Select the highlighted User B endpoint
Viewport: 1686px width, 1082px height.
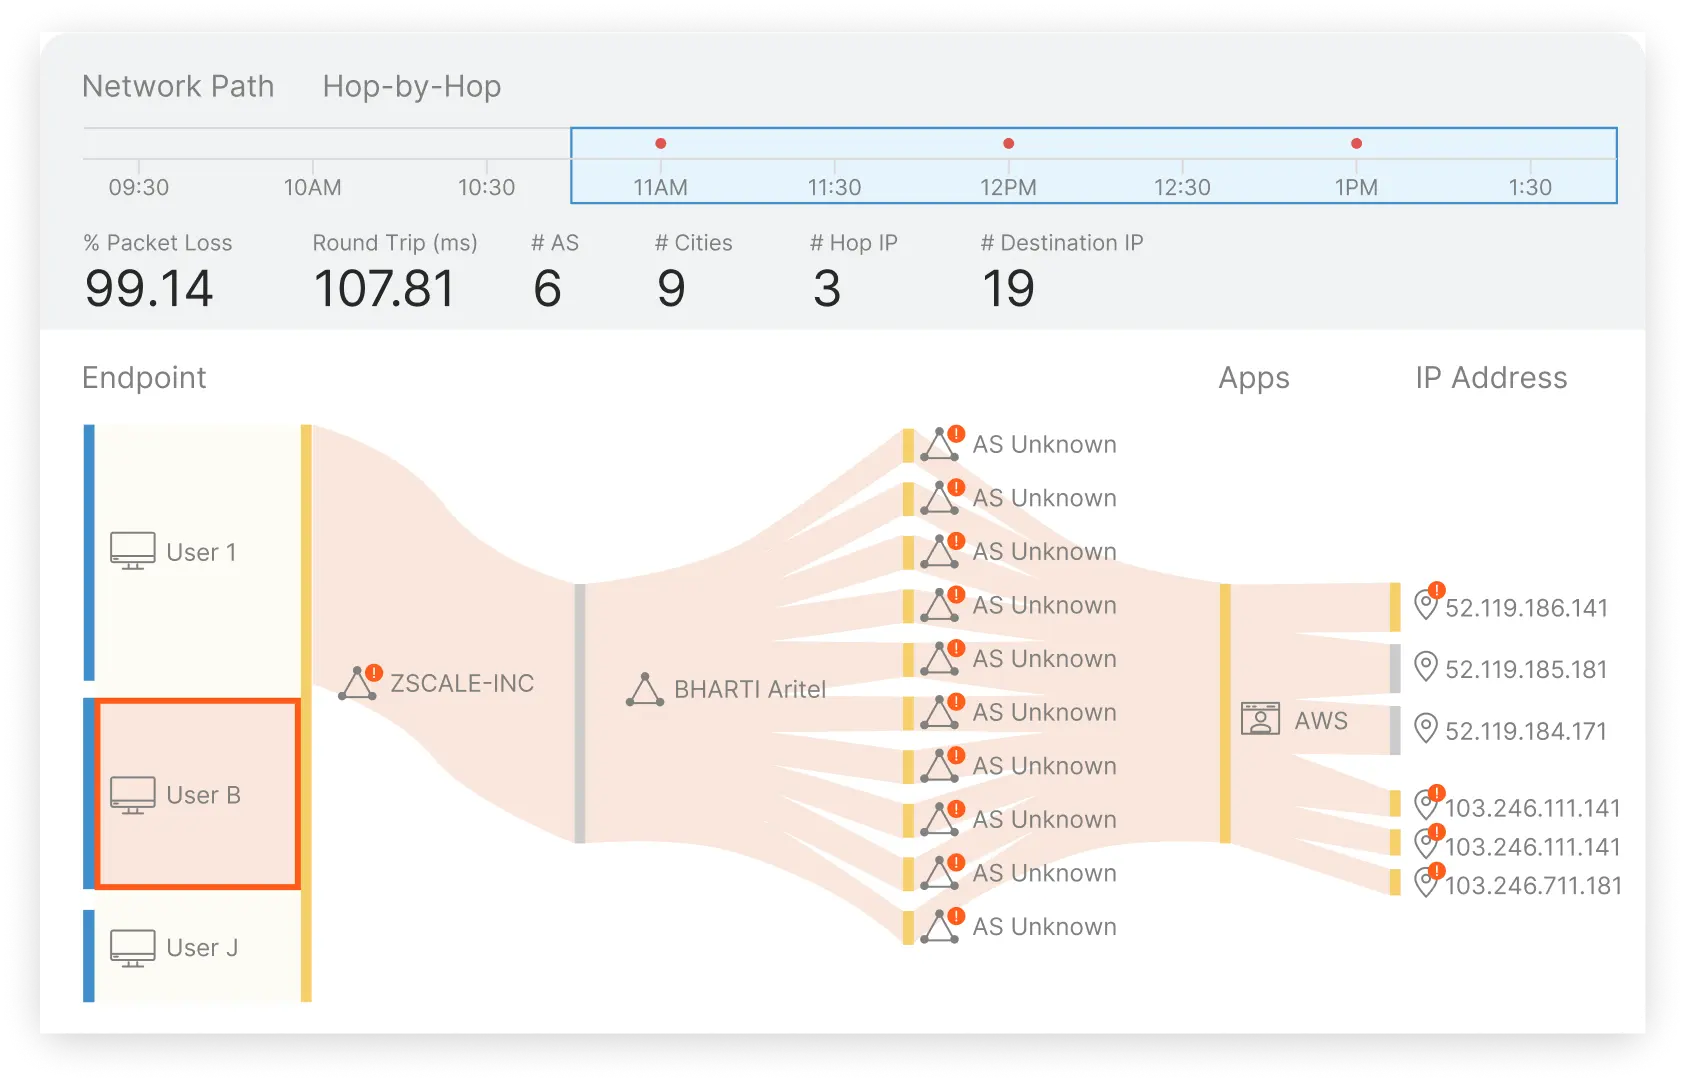tap(197, 792)
